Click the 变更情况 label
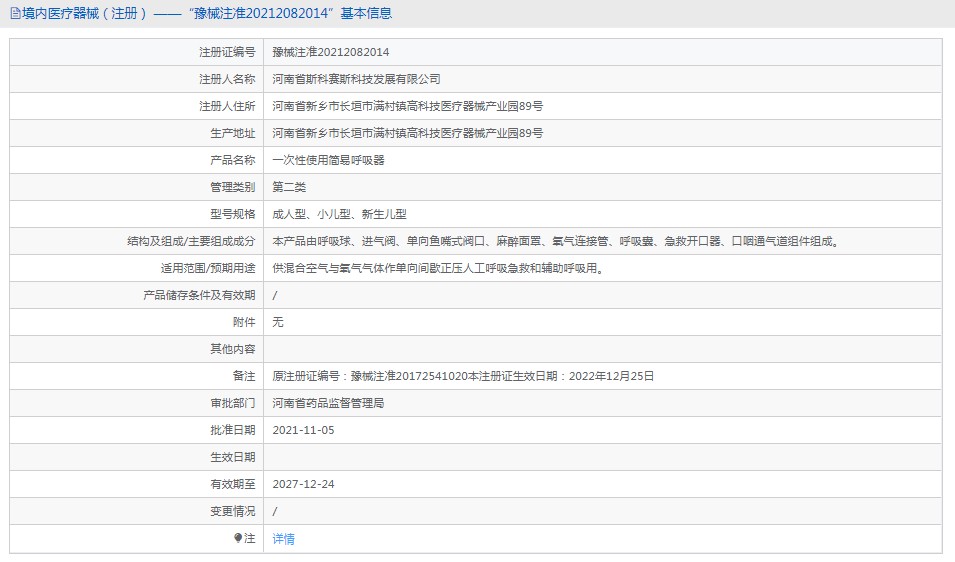The height and width of the screenshot is (562, 955). (x=233, y=511)
